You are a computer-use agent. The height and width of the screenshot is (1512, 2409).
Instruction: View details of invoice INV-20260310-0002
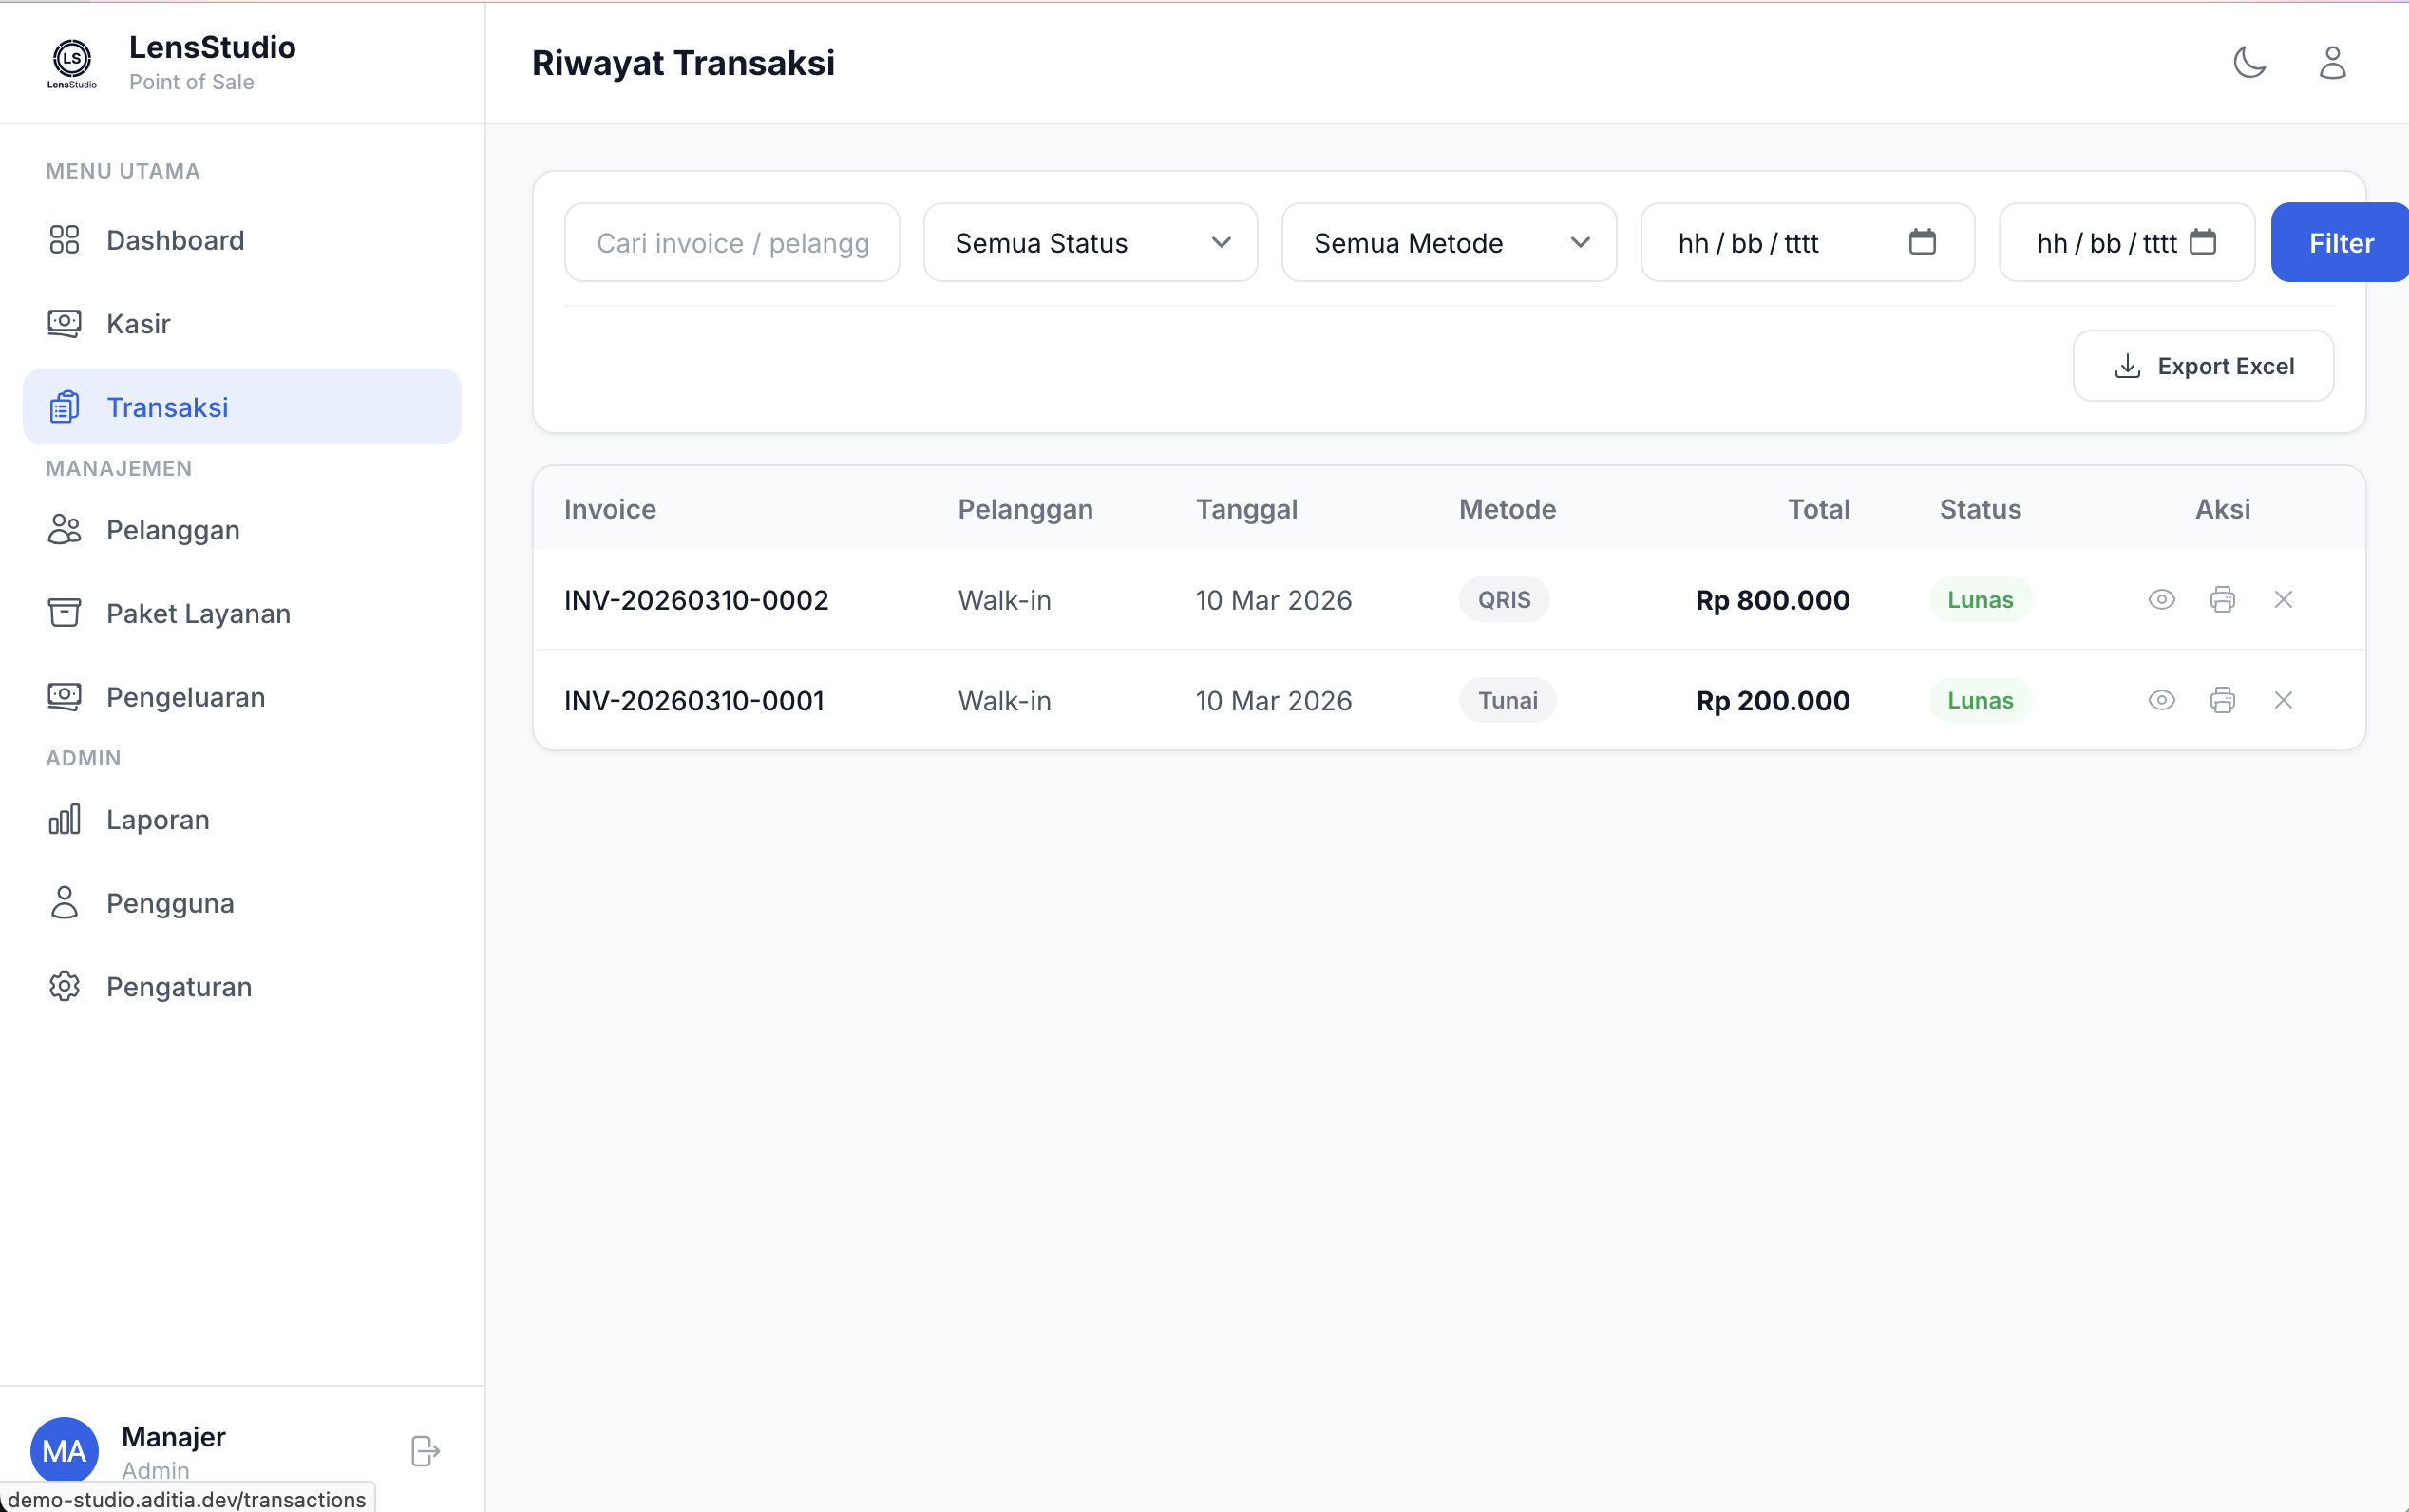point(2161,600)
